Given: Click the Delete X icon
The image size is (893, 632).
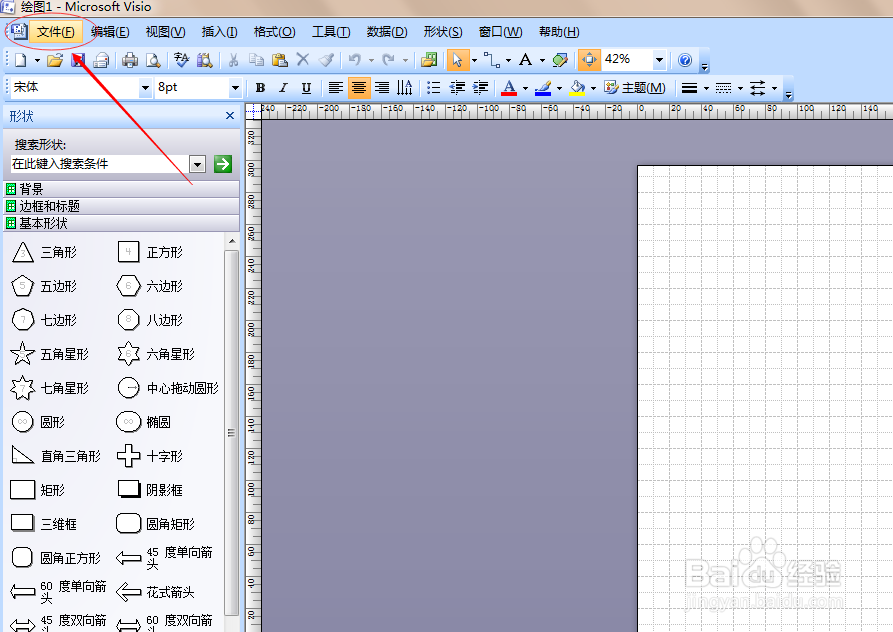Looking at the screenshot, I should [x=303, y=59].
